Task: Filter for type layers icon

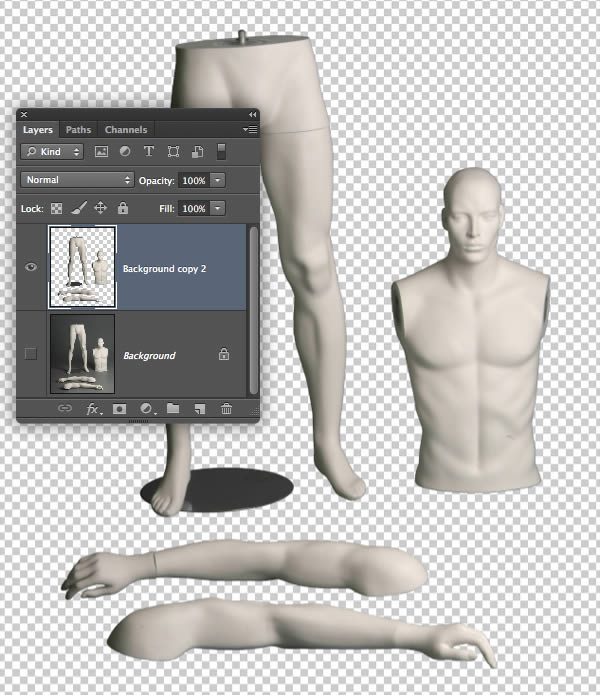Action: coord(149,152)
